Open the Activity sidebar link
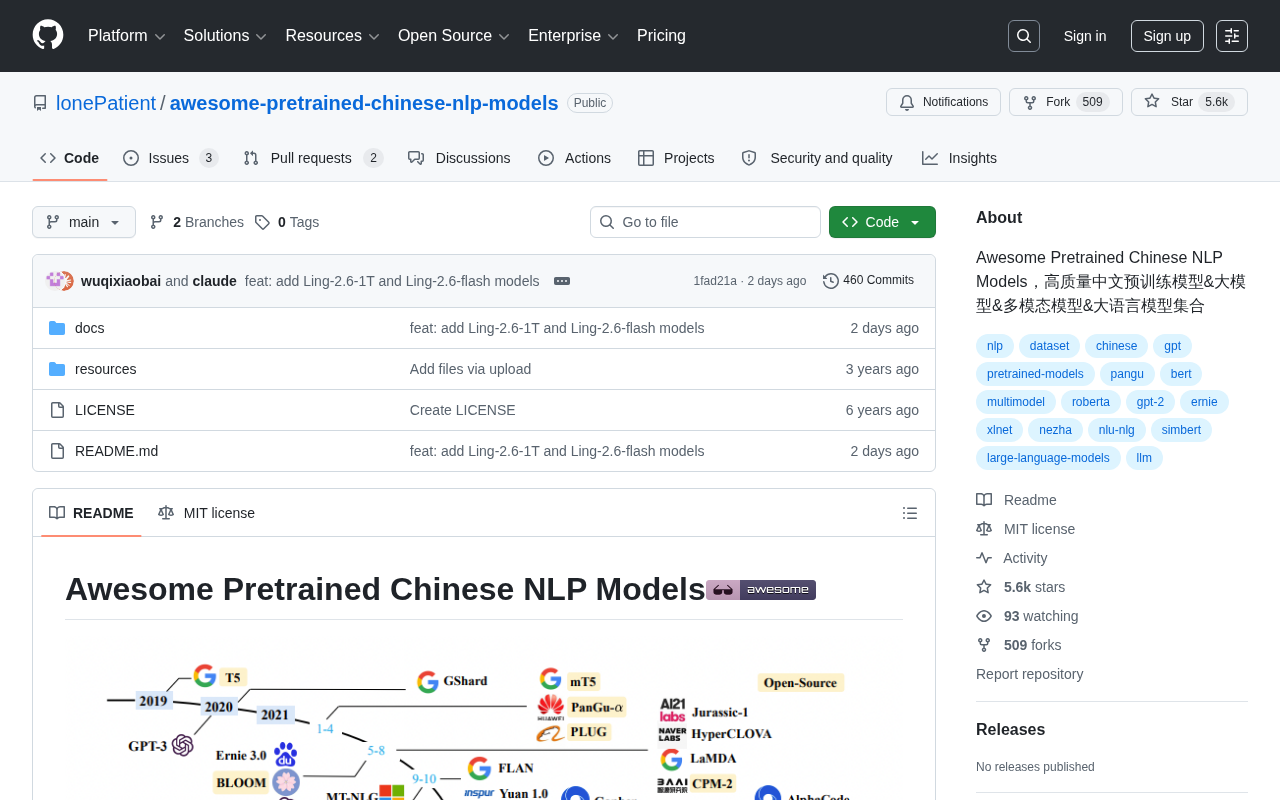The width and height of the screenshot is (1280, 800). (1012, 558)
